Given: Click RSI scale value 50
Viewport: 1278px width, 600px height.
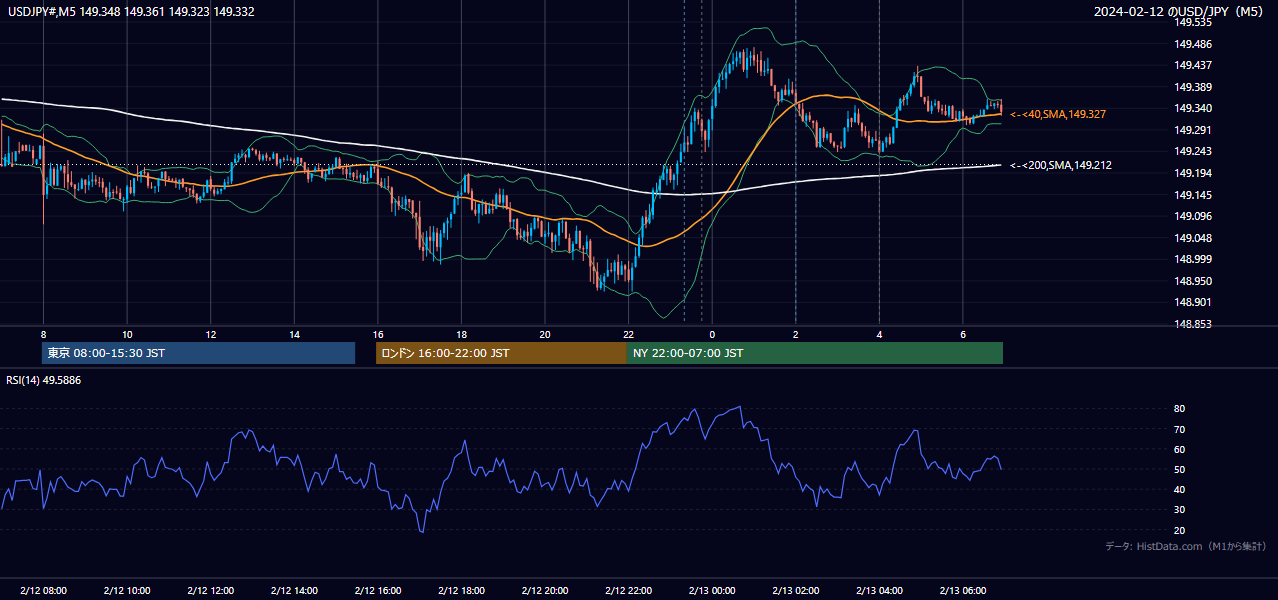Looking at the screenshot, I should point(1179,469).
